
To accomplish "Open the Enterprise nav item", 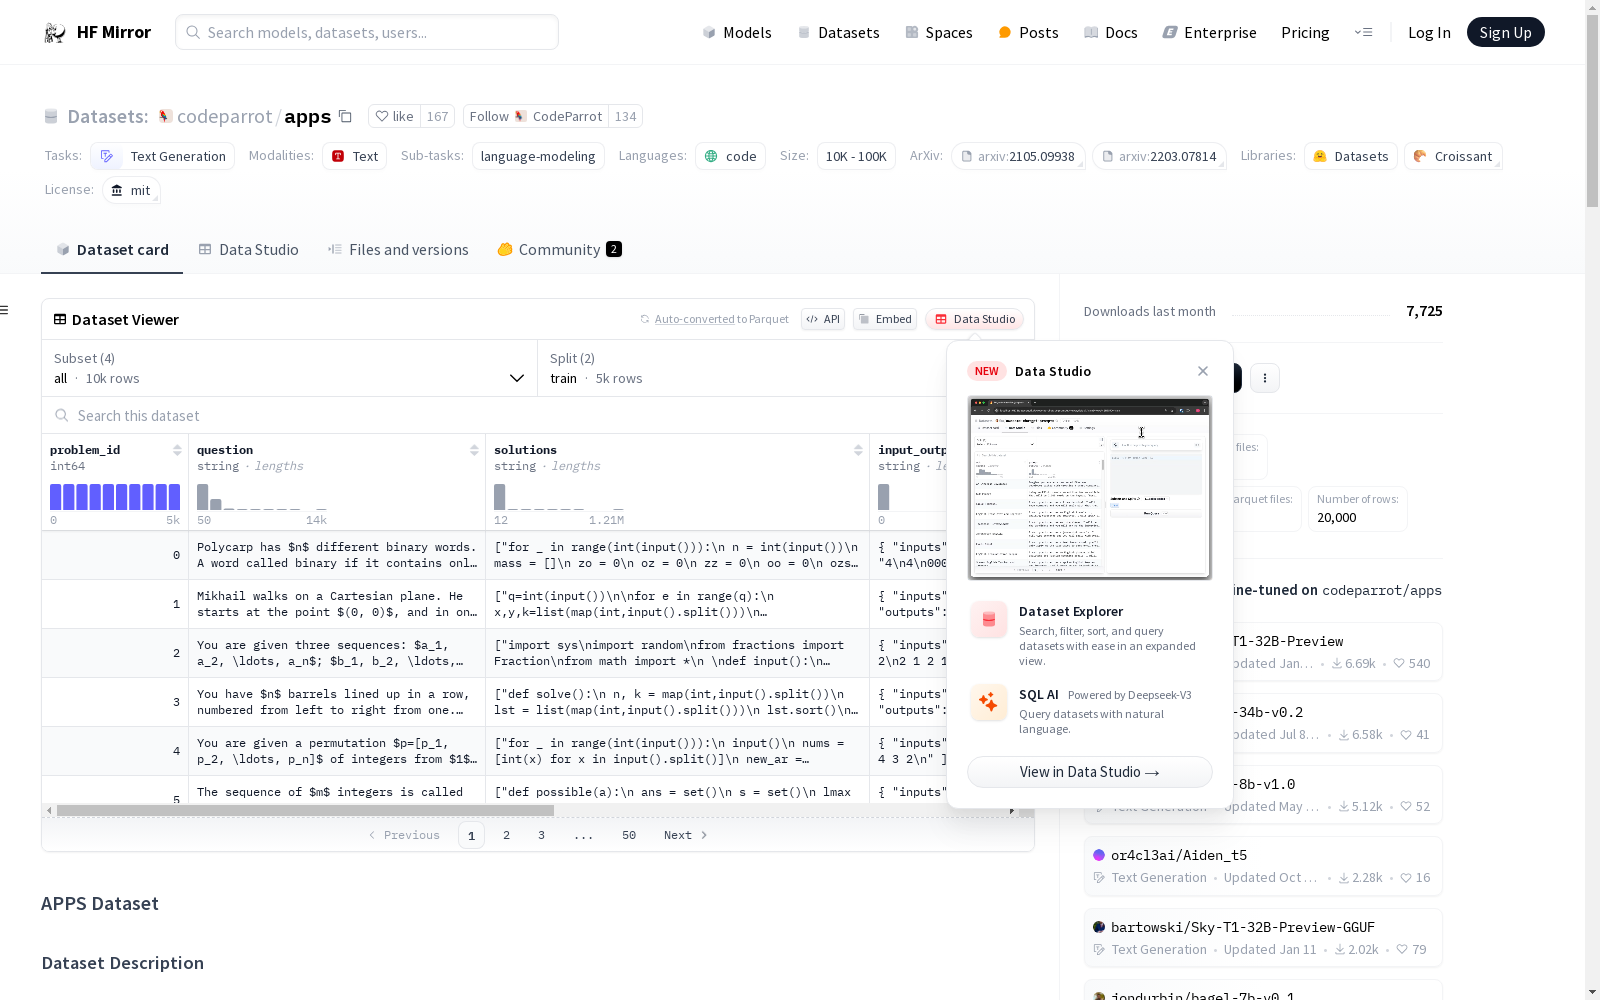I will point(1209,32).
